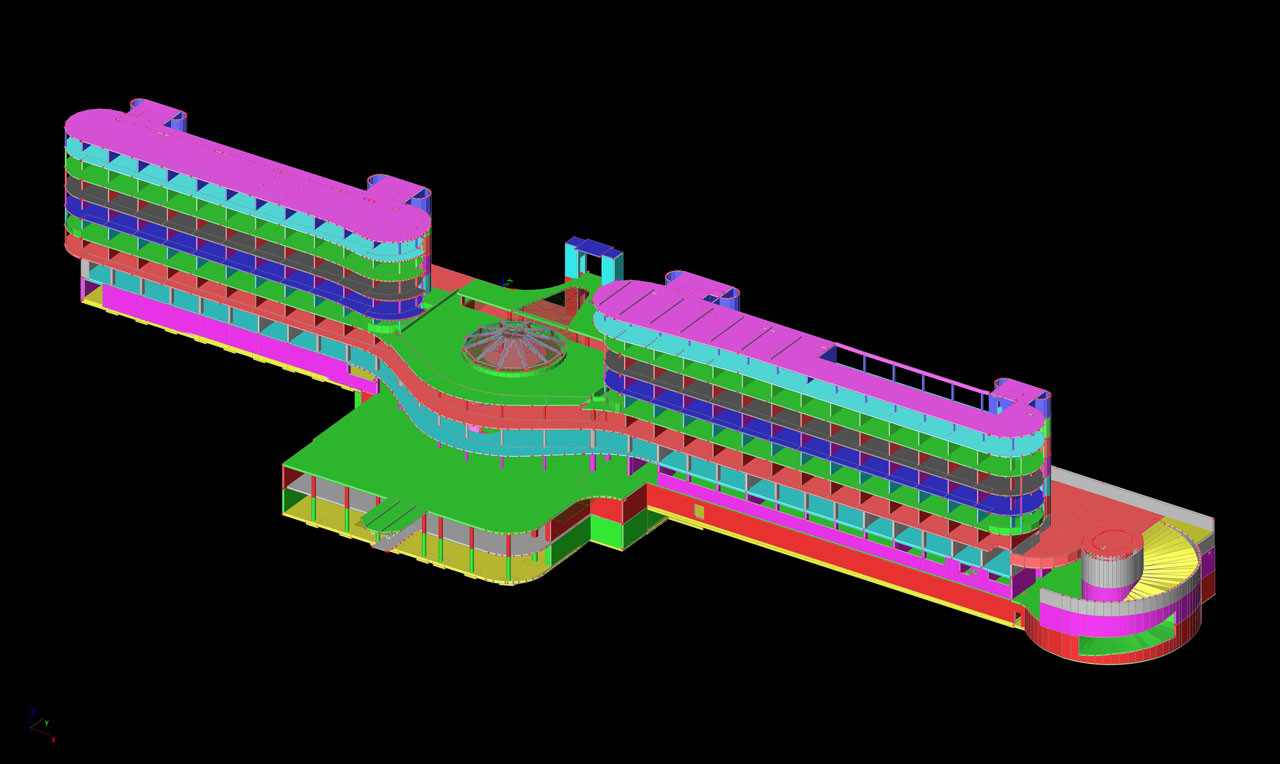Click the green Y axis label
1280x764 pixels.
click(47, 723)
